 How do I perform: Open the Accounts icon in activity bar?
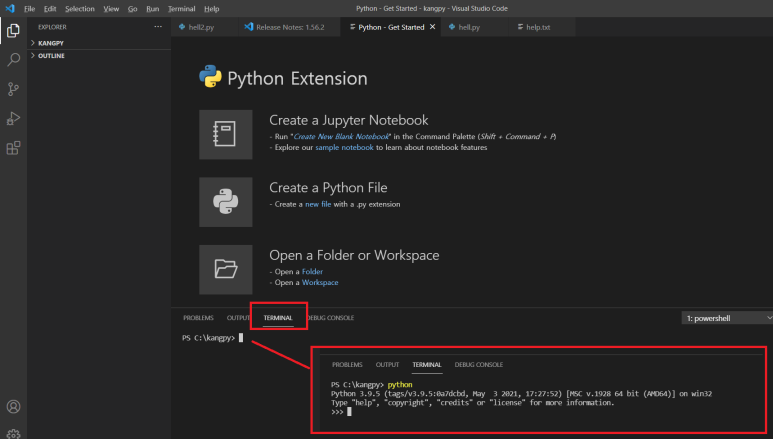tap(13, 406)
